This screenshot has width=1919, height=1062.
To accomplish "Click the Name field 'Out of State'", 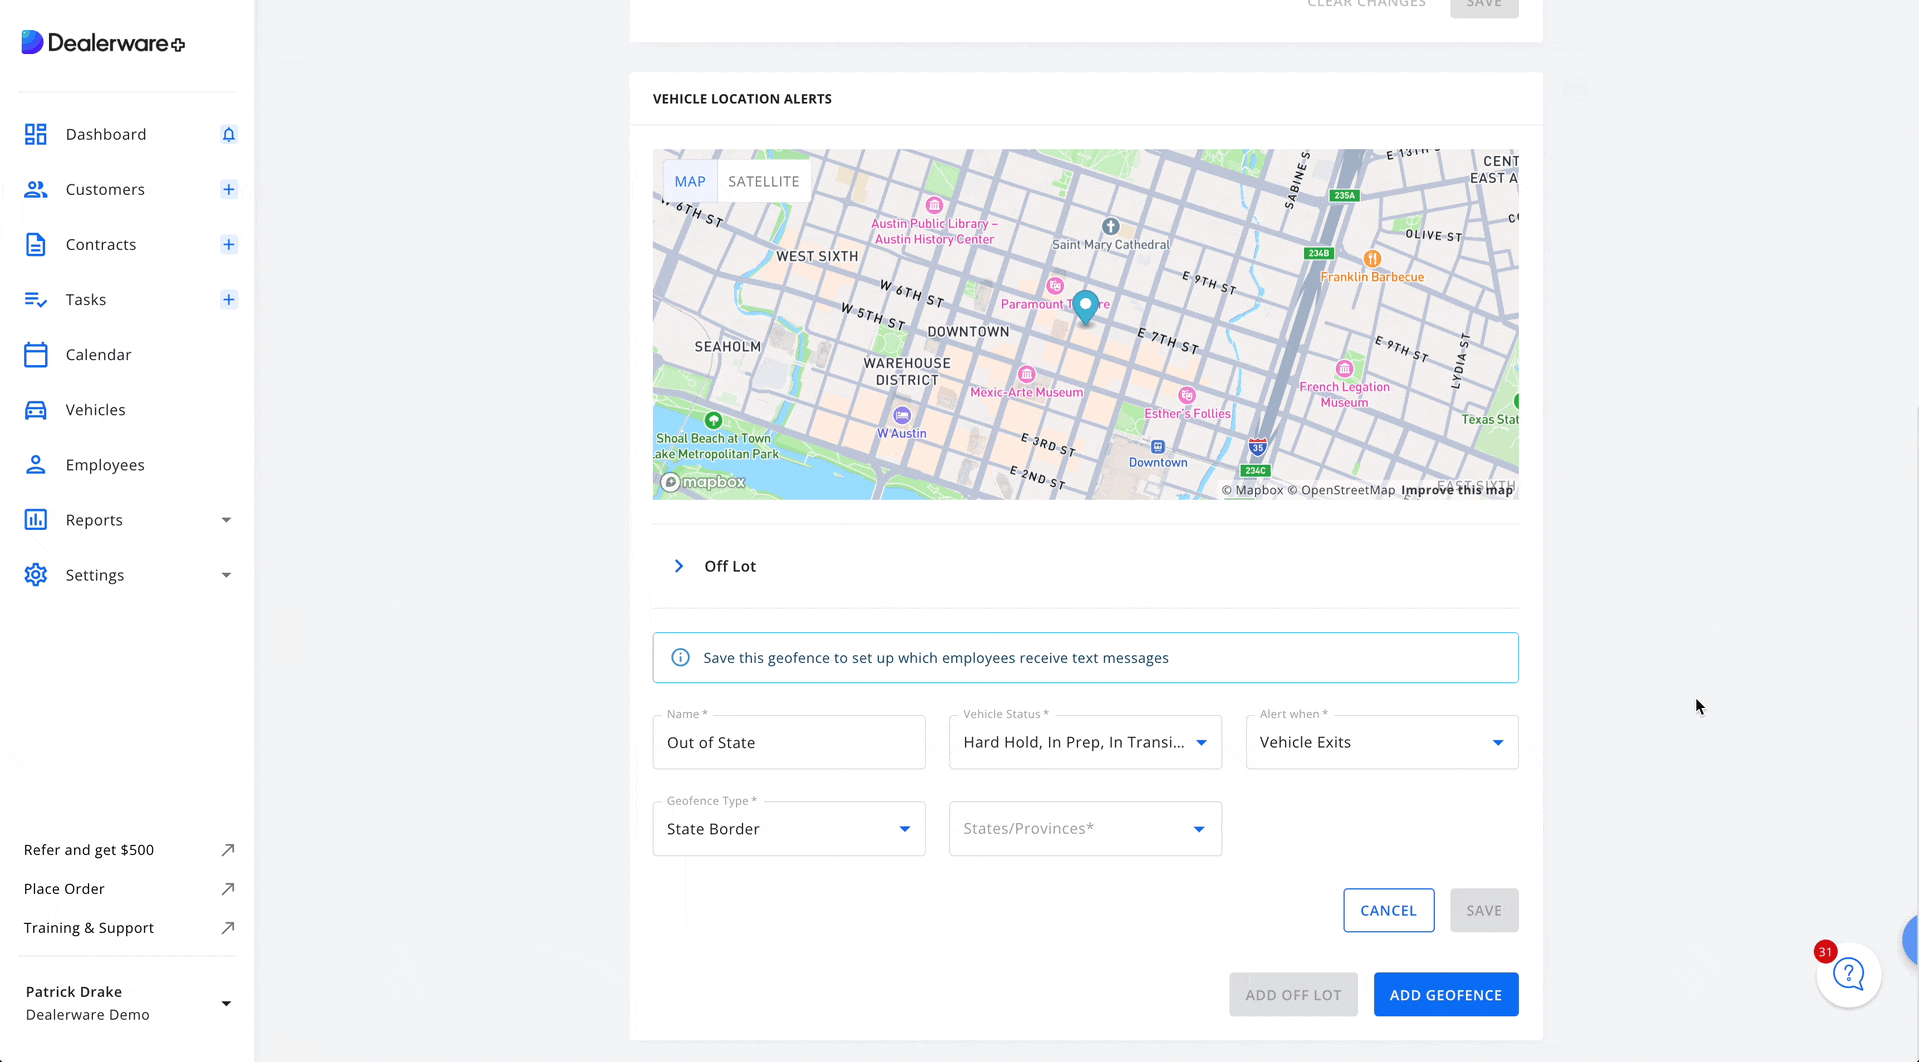I will 789,742.
